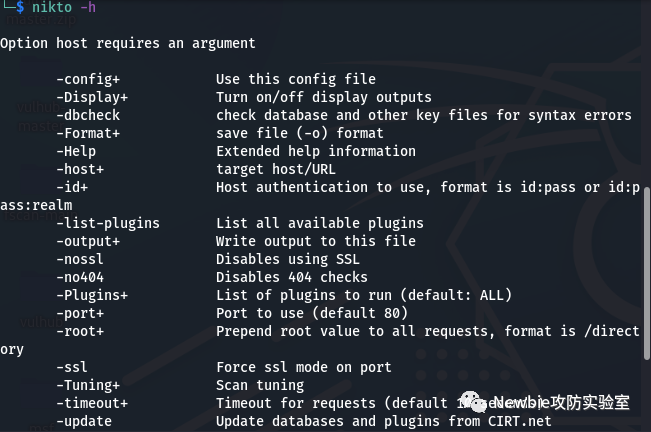Click the -no404 option text

click(x=80, y=277)
